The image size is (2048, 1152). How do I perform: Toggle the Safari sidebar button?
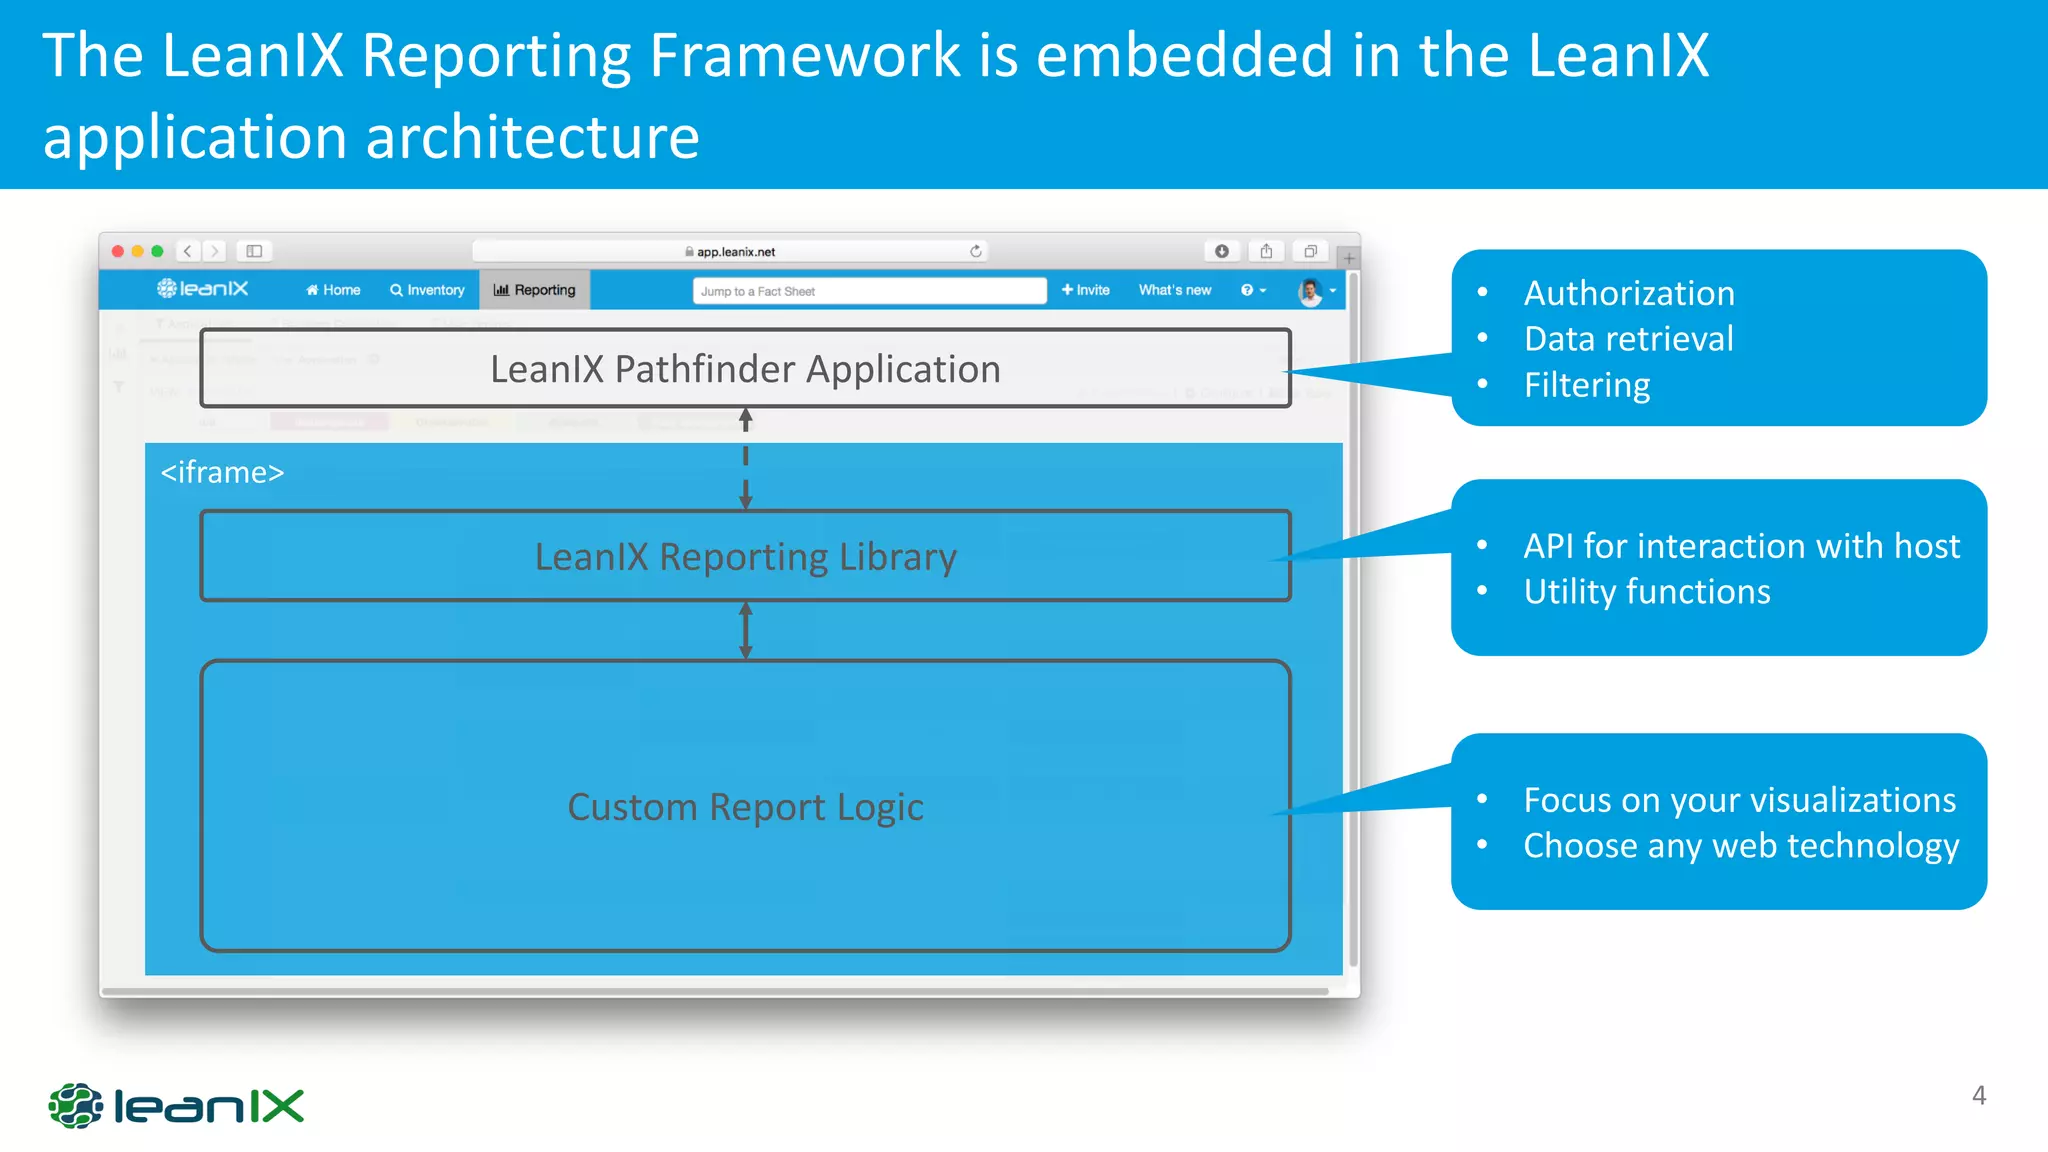pyautogui.click(x=254, y=251)
